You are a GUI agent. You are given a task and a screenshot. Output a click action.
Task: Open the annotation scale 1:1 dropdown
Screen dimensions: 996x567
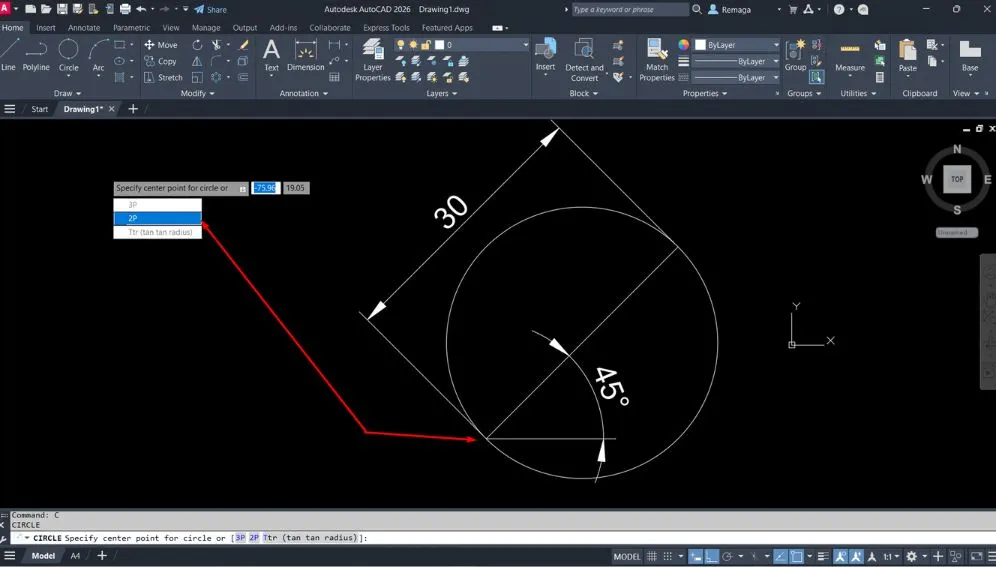891,557
